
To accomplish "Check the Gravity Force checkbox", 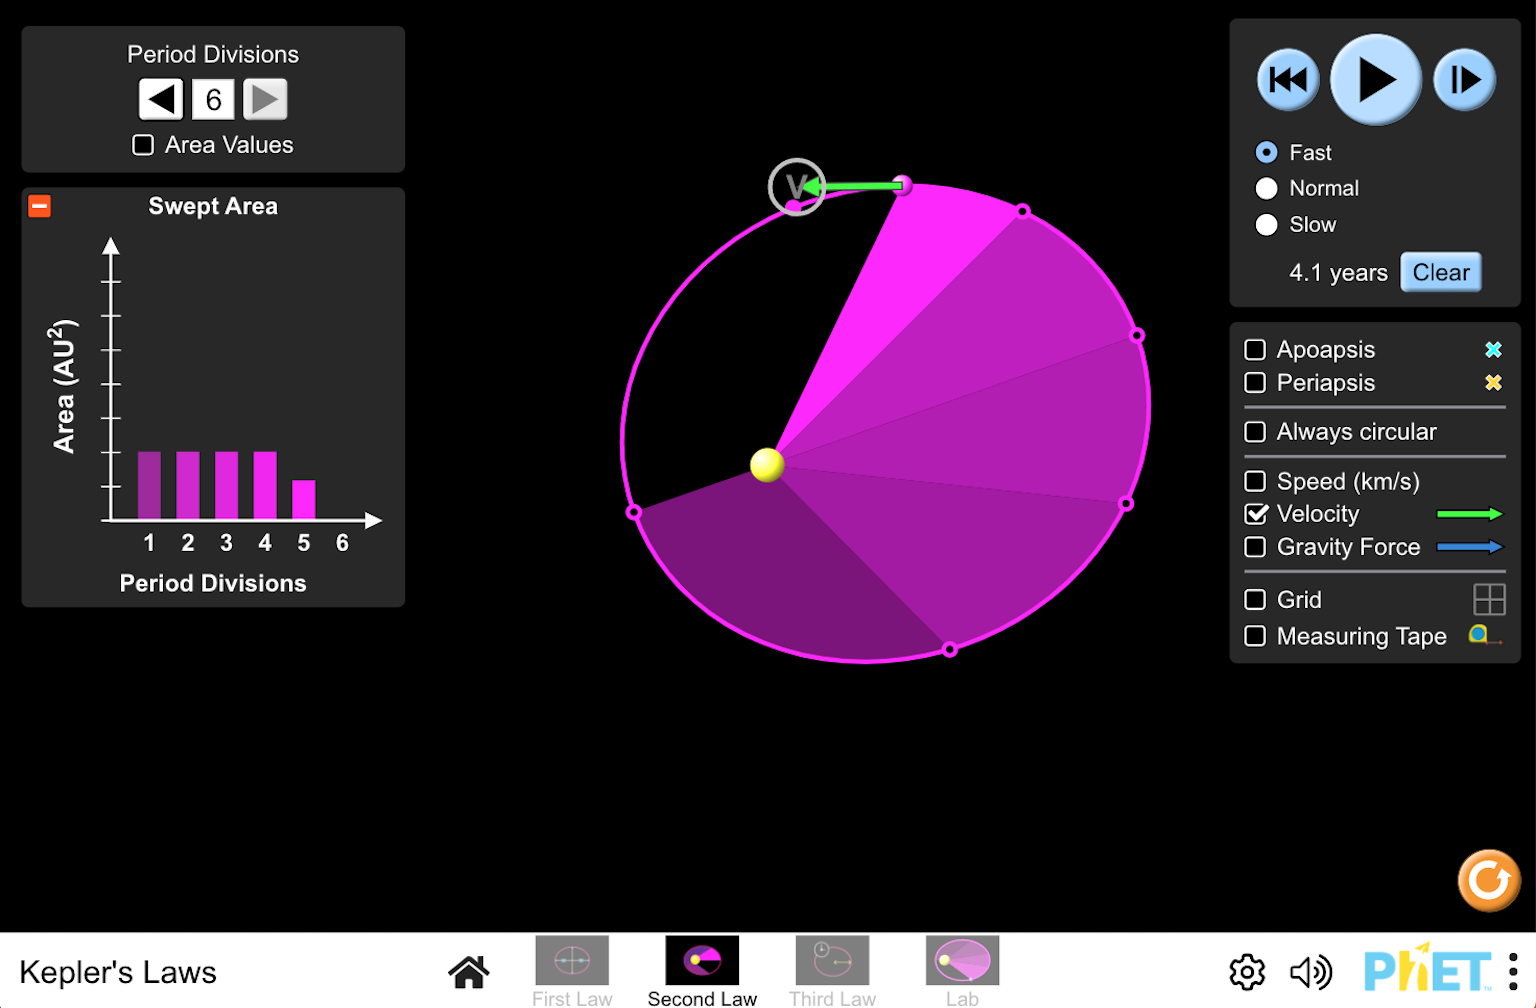I will tap(1255, 547).
